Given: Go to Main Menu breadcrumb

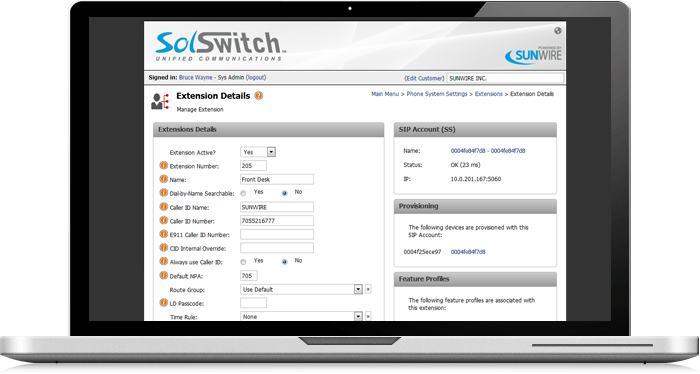Looking at the screenshot, I should click(x=385, y=94).
